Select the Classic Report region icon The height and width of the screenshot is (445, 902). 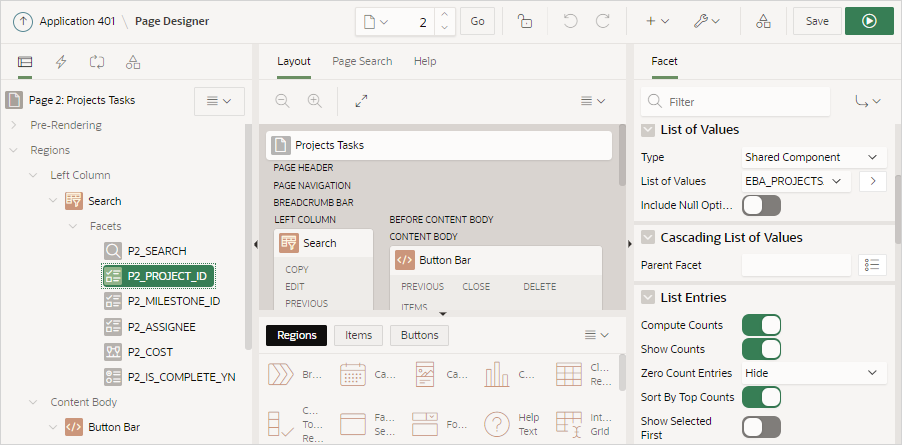tap(569, 374)
